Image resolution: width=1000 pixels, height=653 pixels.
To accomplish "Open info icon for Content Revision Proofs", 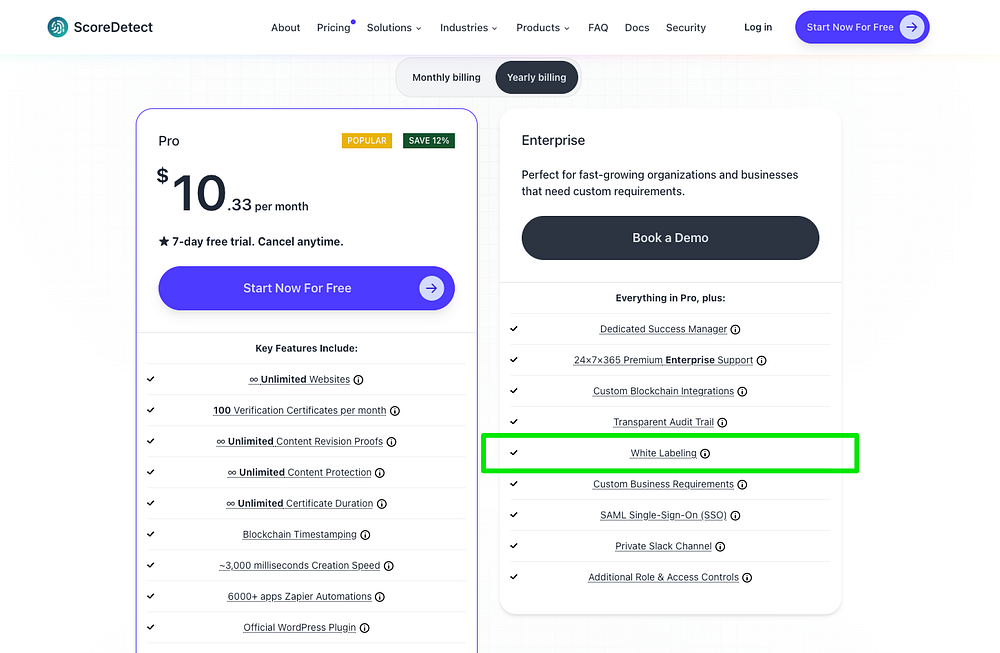I will (x=392, y=442).
